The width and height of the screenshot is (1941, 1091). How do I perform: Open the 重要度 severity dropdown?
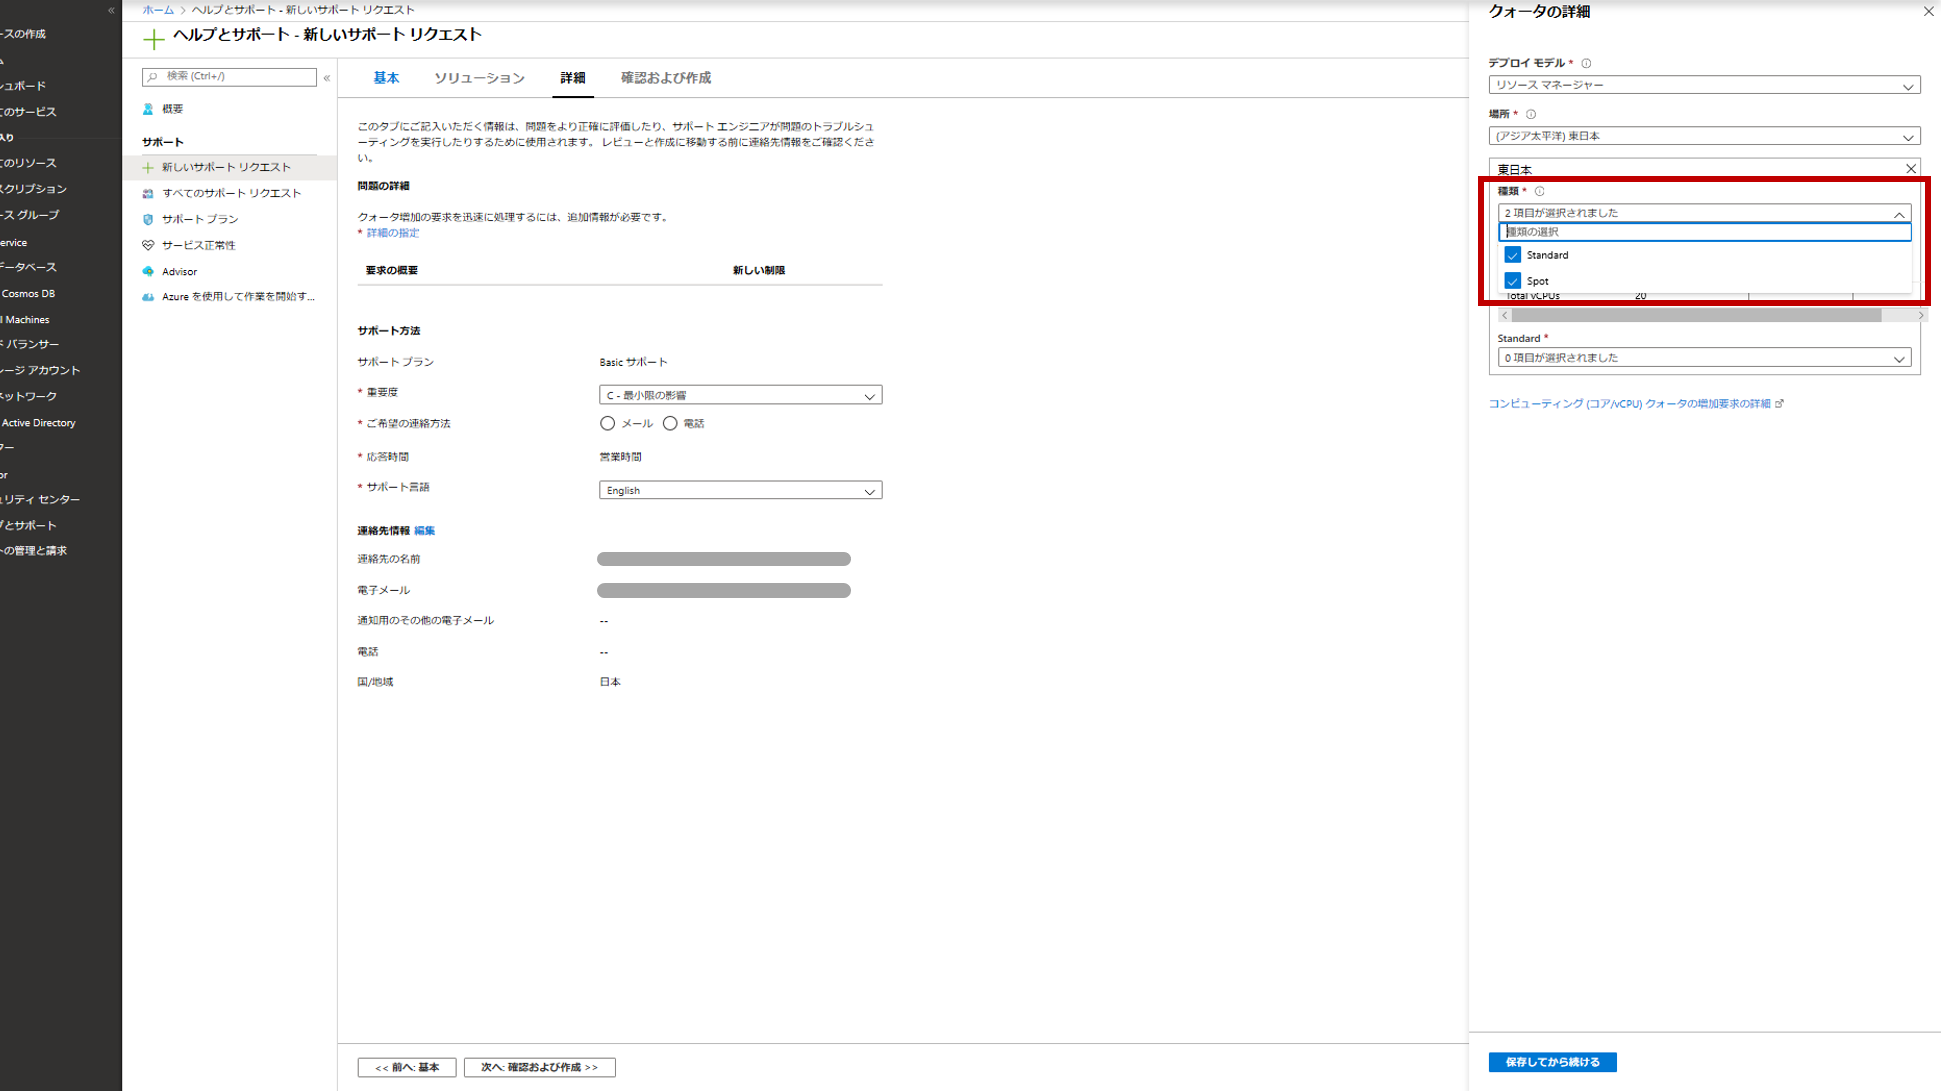[740, 395]
